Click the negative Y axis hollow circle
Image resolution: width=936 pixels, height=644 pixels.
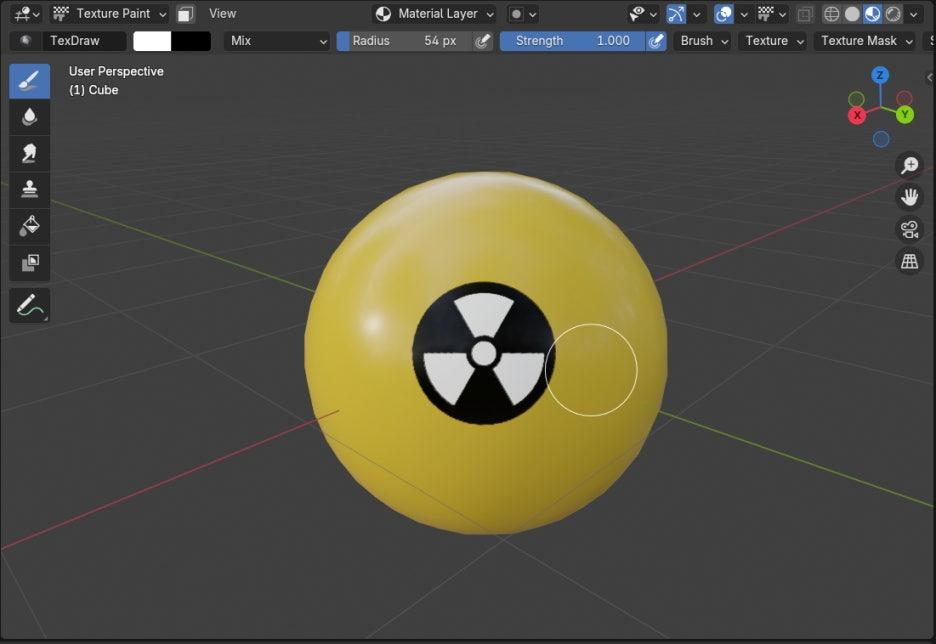(x=856, y=99)
